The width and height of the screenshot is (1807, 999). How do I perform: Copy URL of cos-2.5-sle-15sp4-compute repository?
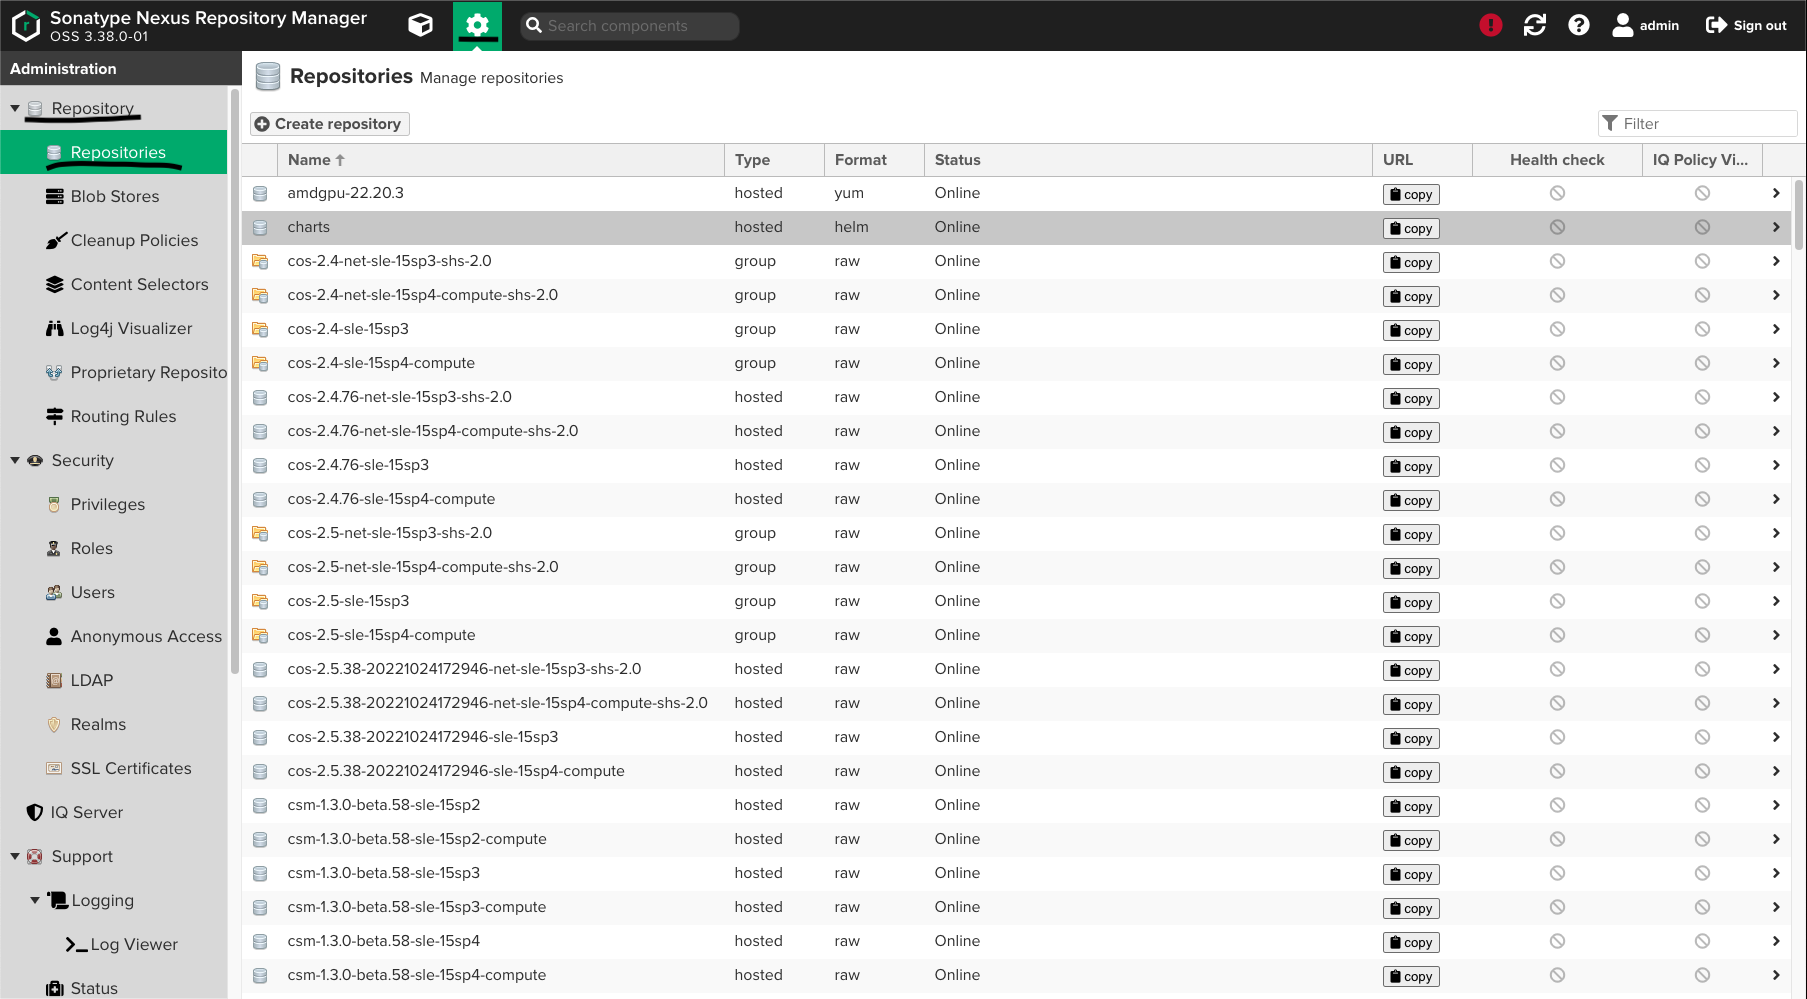[x=1411, y=636]
